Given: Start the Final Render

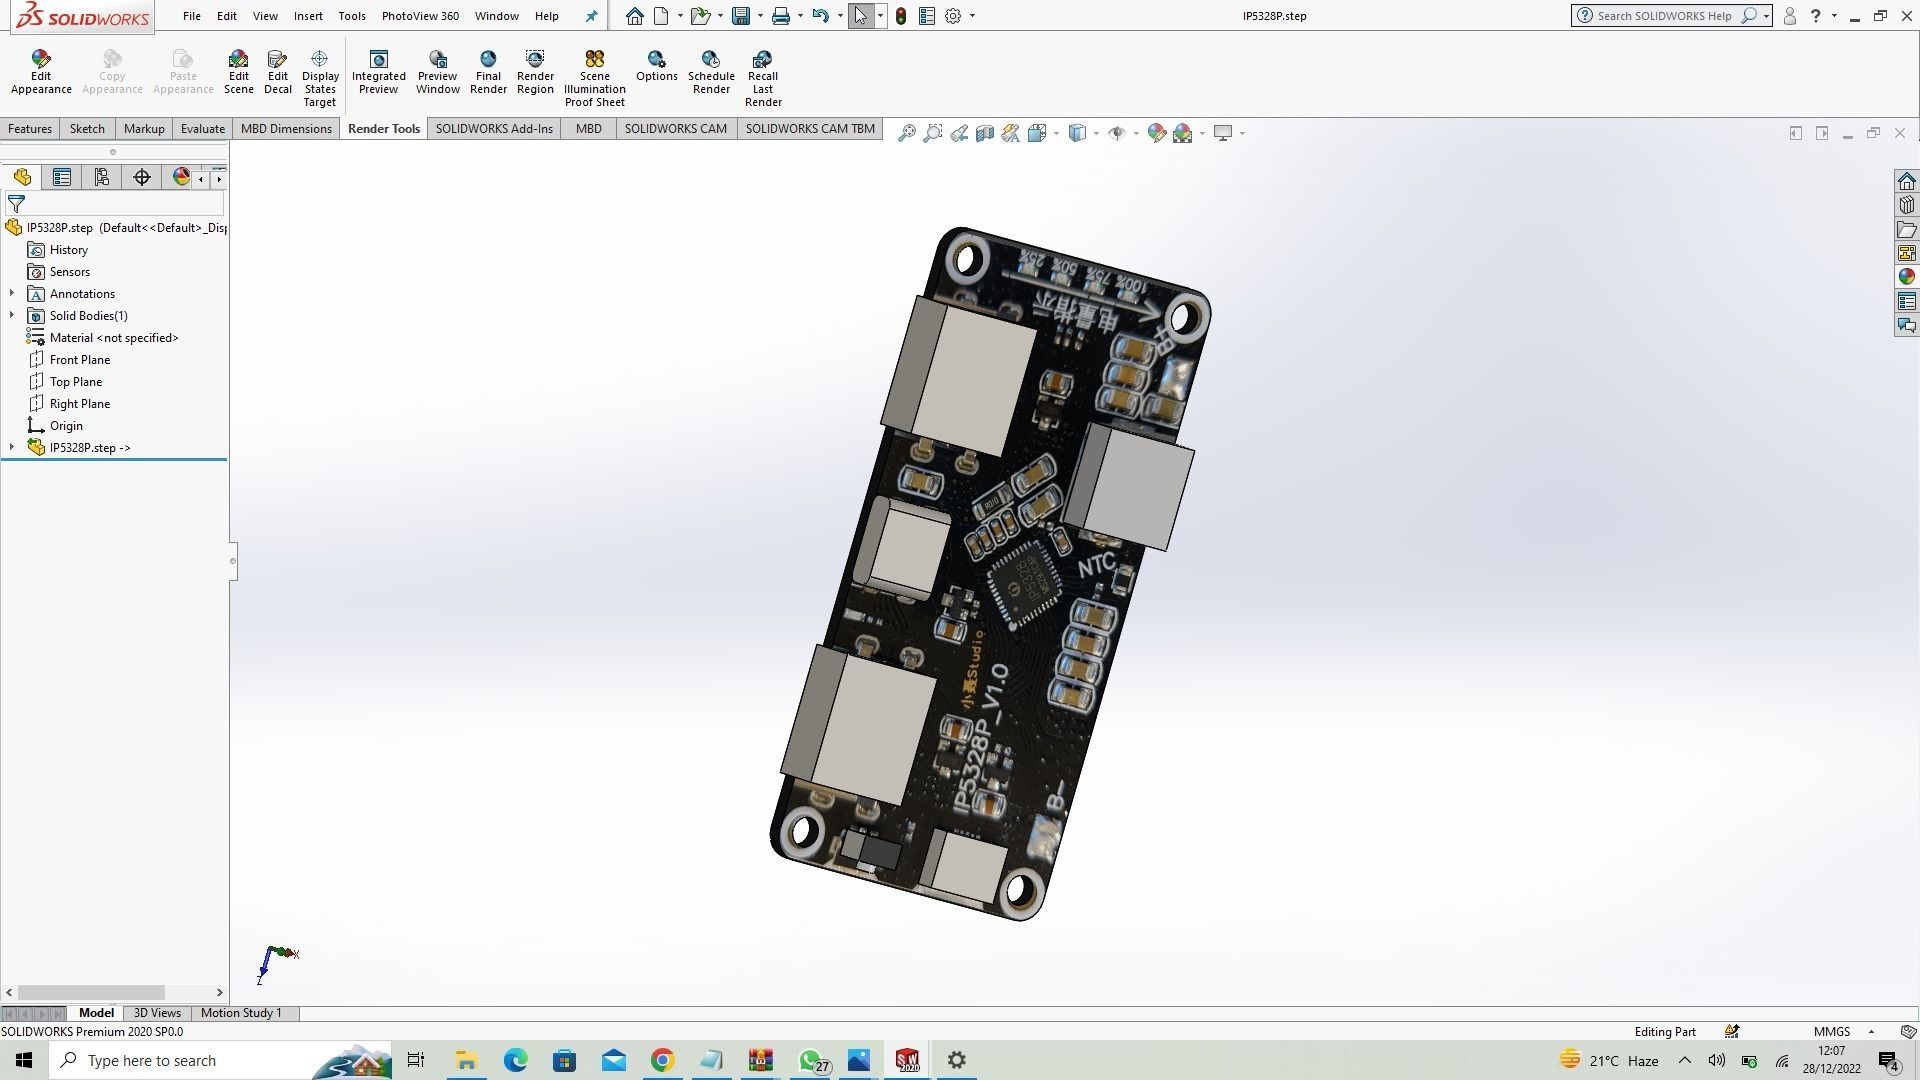Looking at the screenshot, I should pos(488,72).
